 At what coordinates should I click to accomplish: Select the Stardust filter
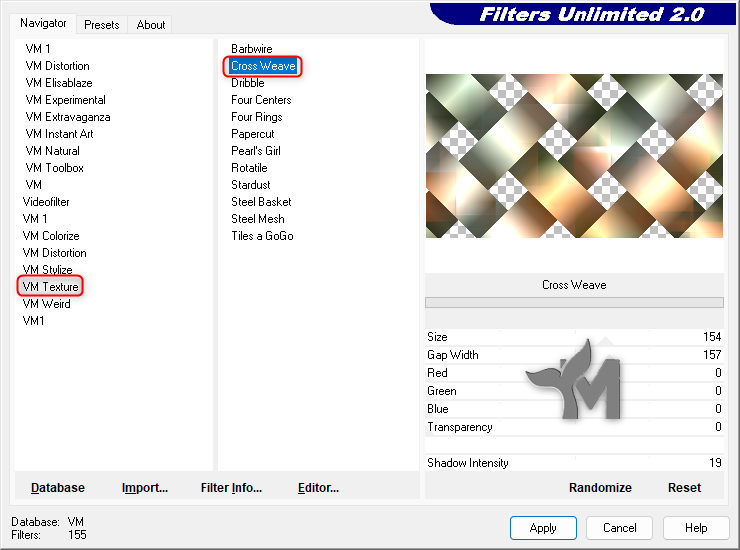coord(251,185)
